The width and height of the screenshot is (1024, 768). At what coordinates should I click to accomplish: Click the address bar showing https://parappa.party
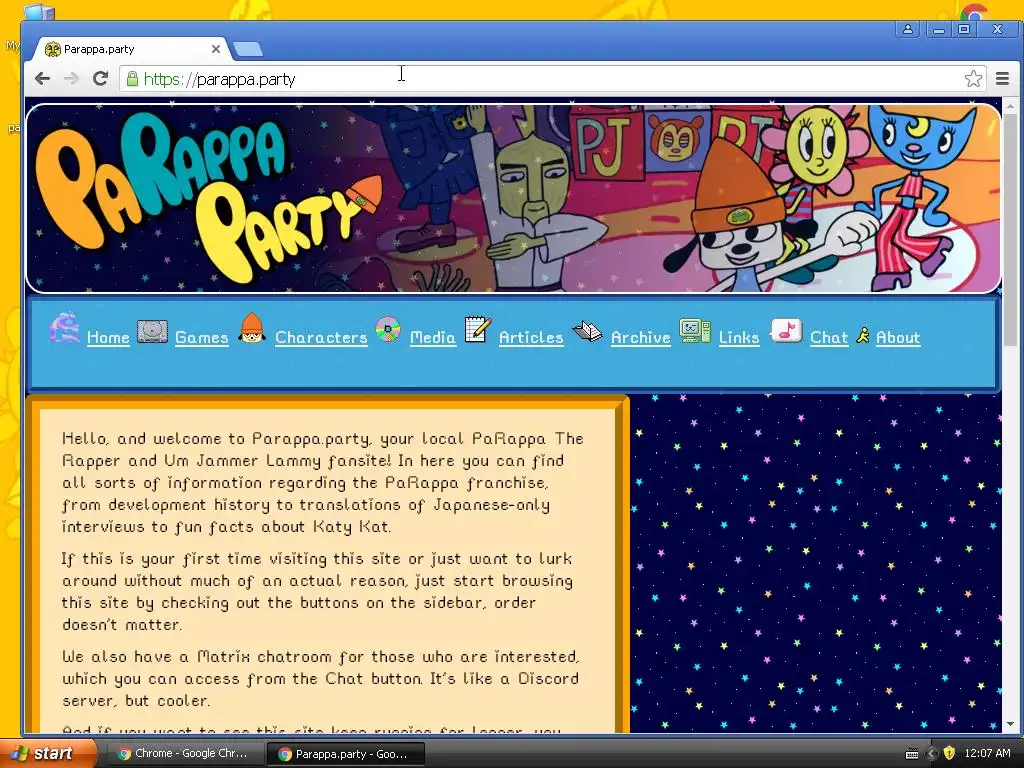pos(542,79)
